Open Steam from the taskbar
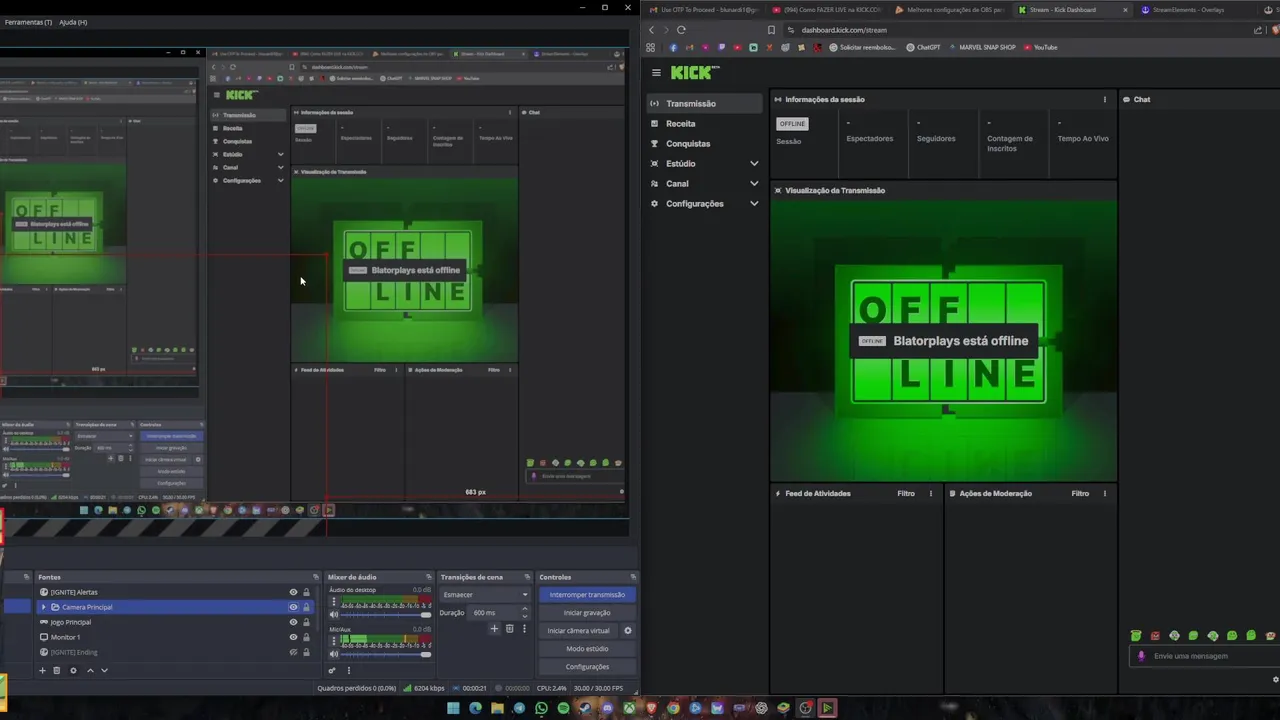Screen dimensions: 1280x720 (x=585, y=708)
